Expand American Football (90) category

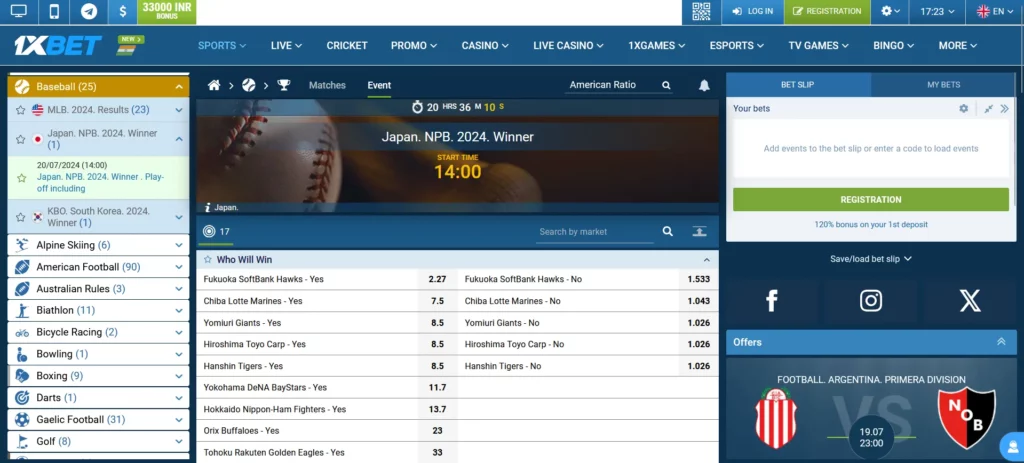click(179, 267)
